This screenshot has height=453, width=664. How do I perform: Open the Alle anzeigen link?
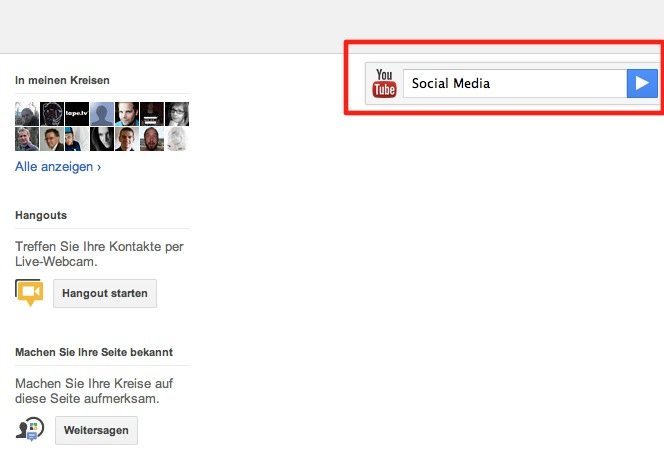[58, 167]
